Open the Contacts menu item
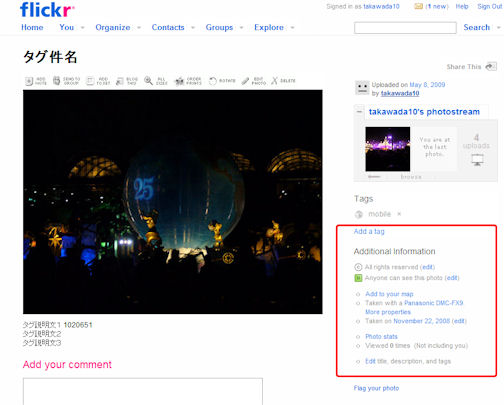 168,27
